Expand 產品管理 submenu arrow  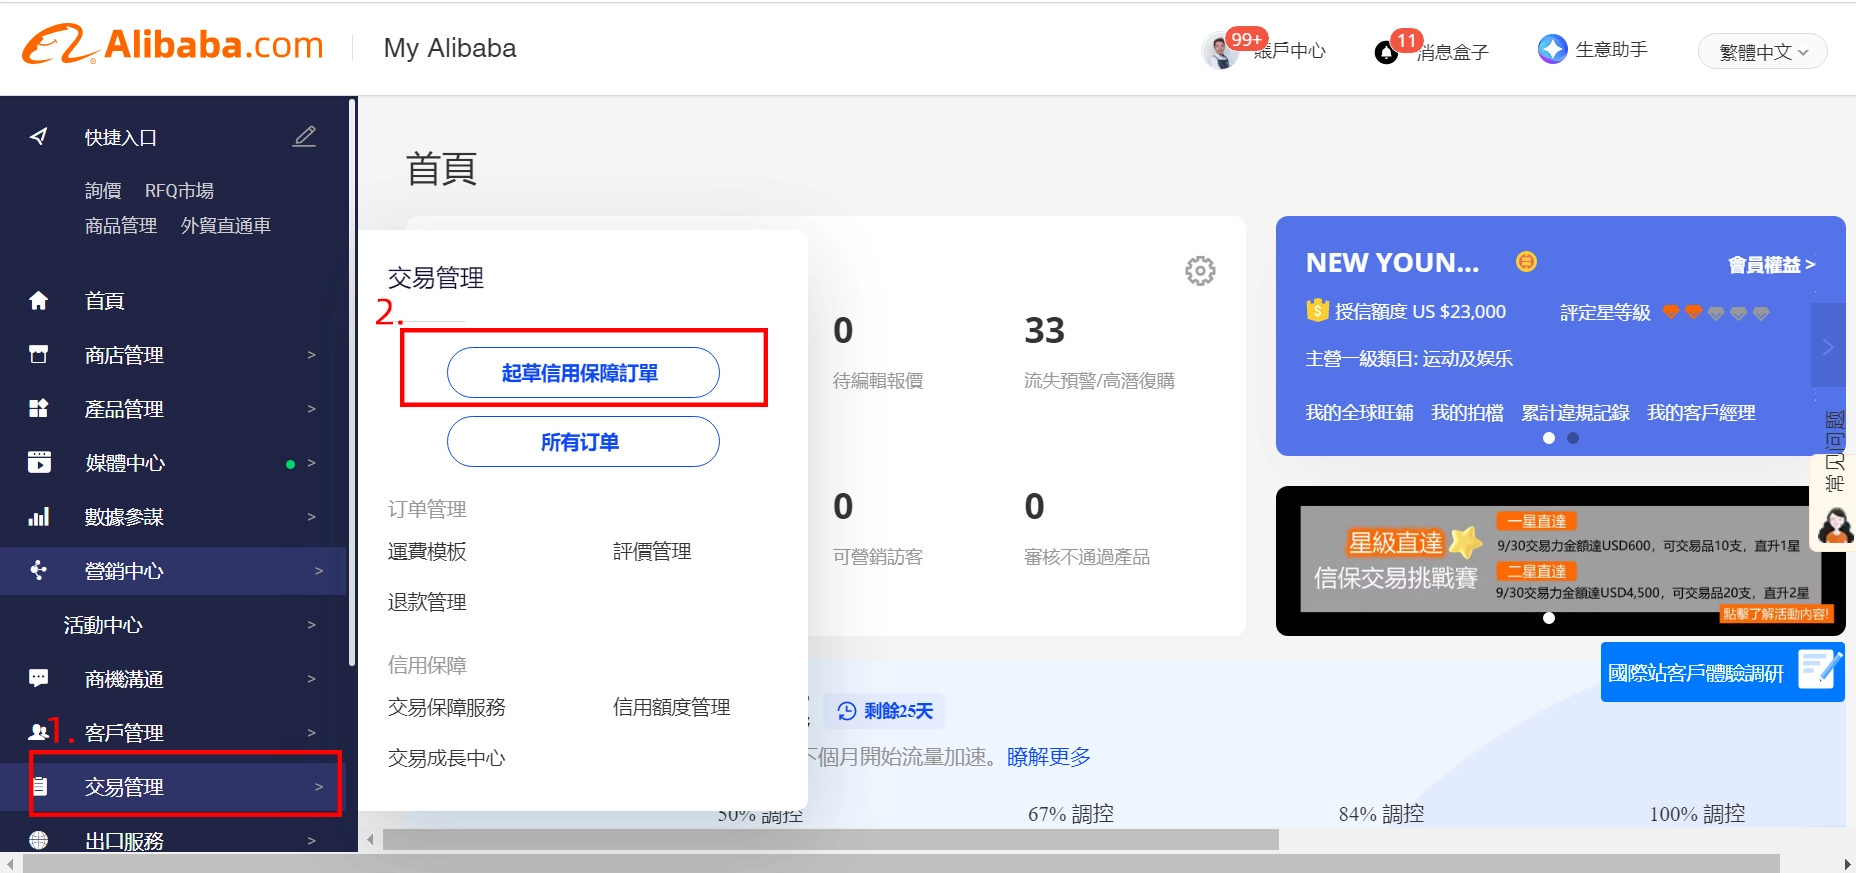[311, 408]
